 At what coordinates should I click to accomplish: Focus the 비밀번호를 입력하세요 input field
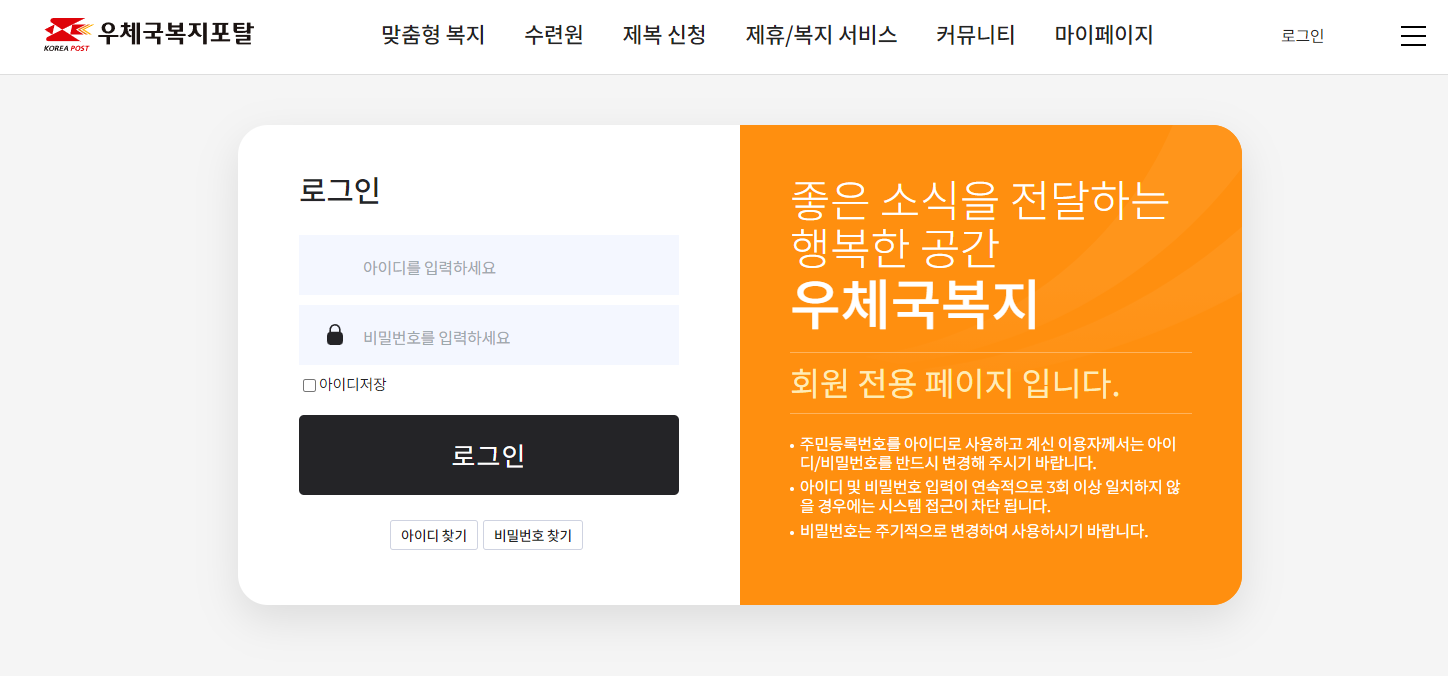tap(489, 335)
